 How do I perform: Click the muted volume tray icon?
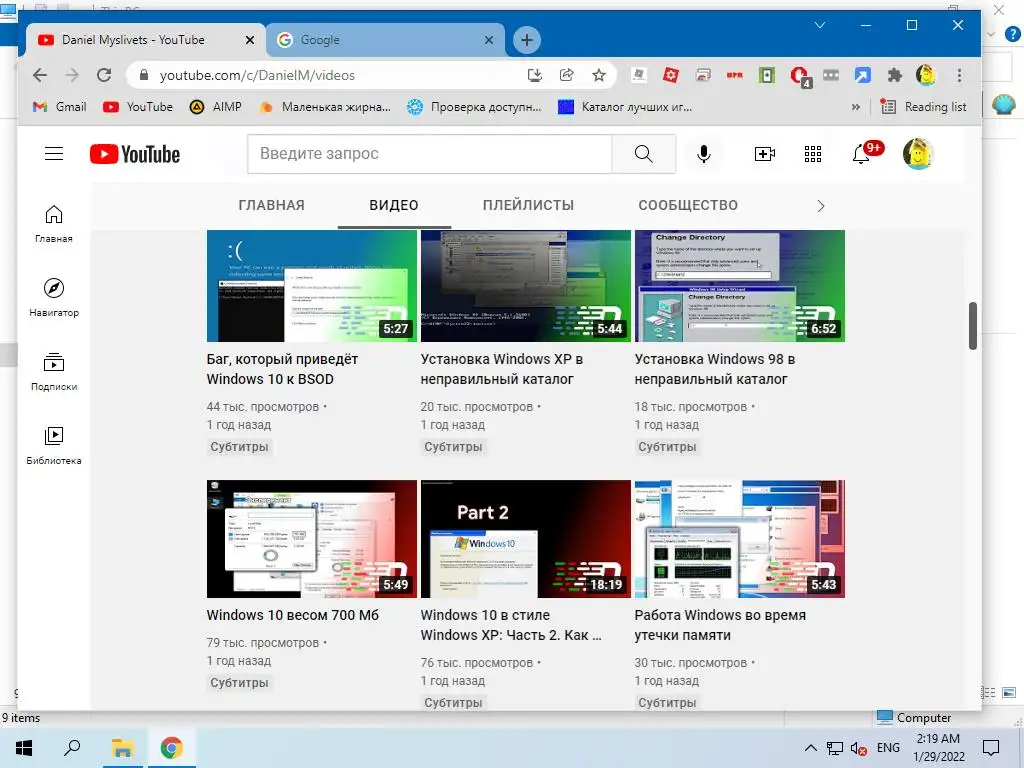pyautogui.click(x=859, y=748)
